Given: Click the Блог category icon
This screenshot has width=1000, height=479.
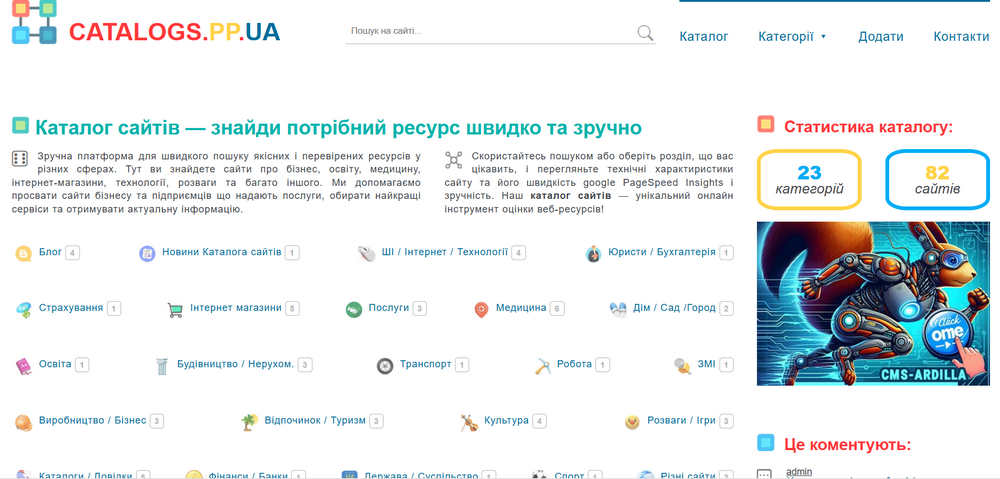Looking at the screenshot, I should click(x=23, y=253).
